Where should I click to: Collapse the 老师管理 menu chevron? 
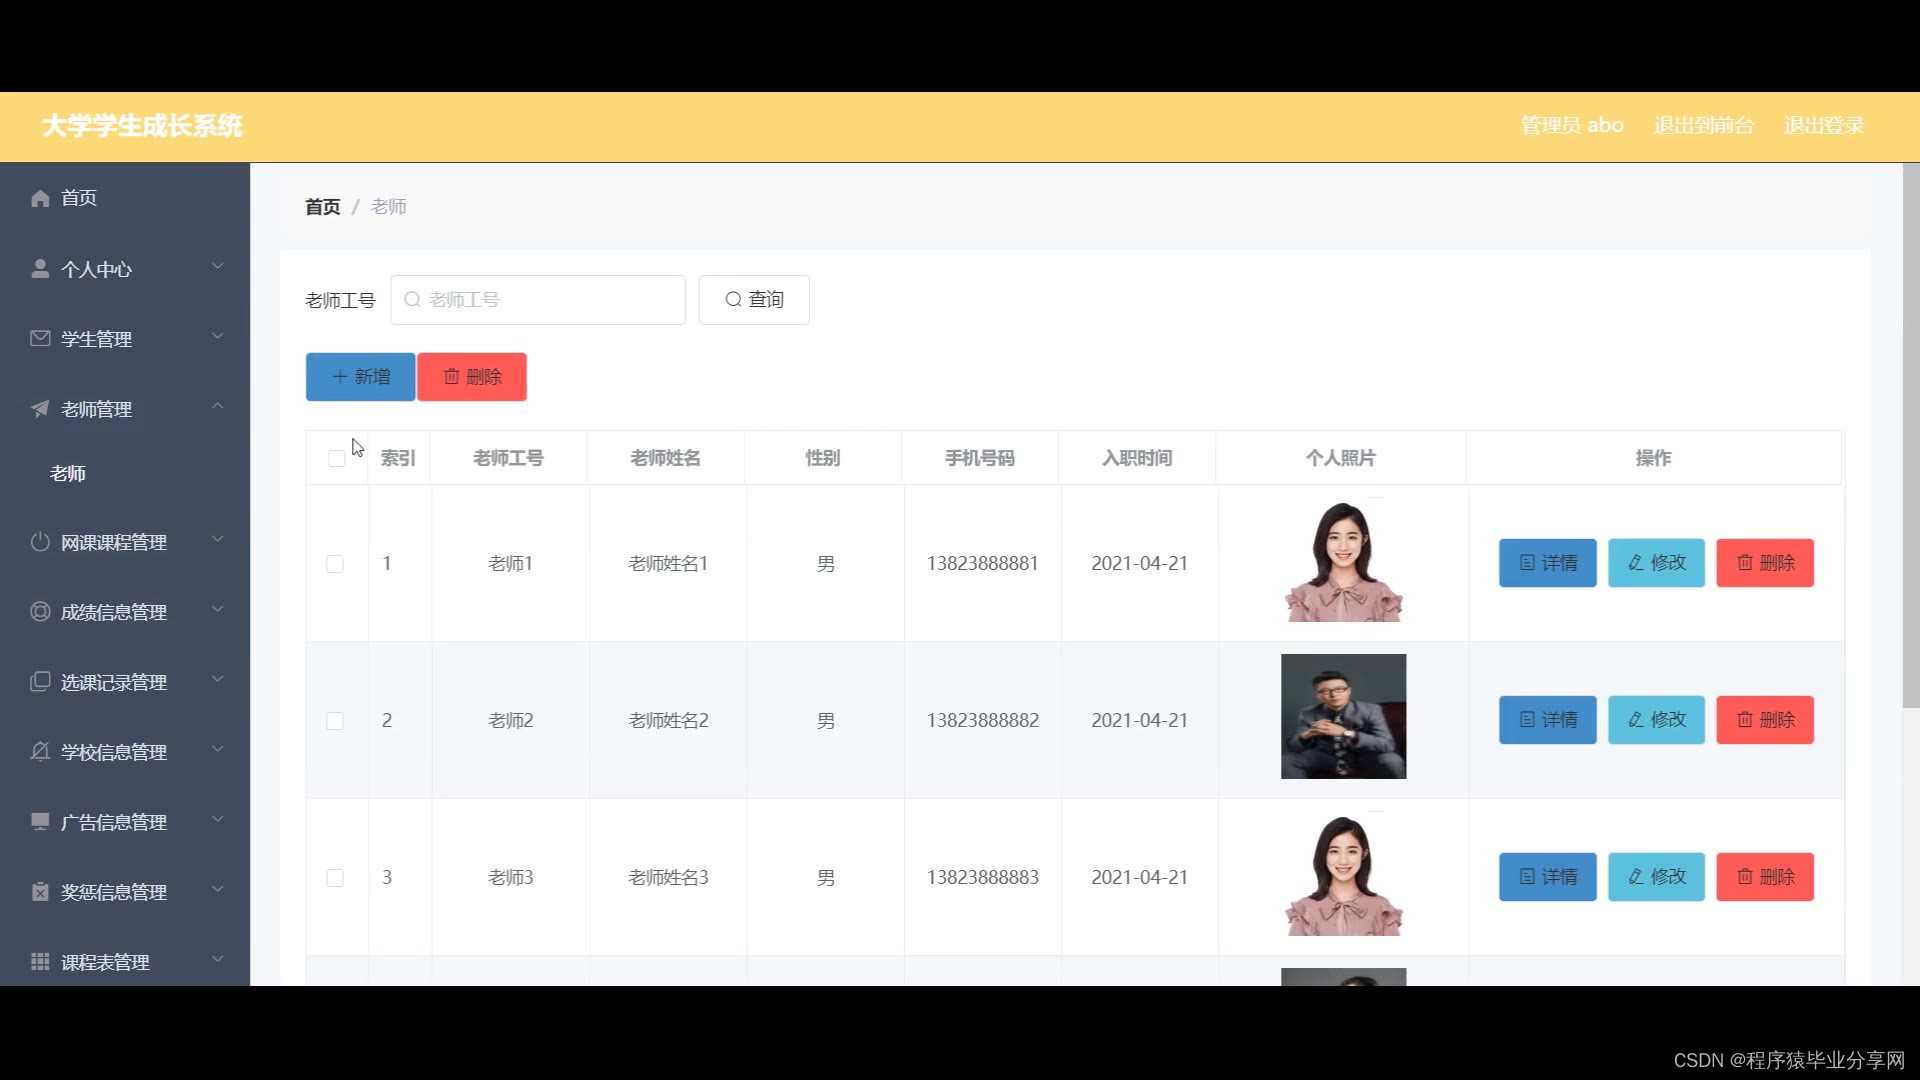tap(218, 406)
